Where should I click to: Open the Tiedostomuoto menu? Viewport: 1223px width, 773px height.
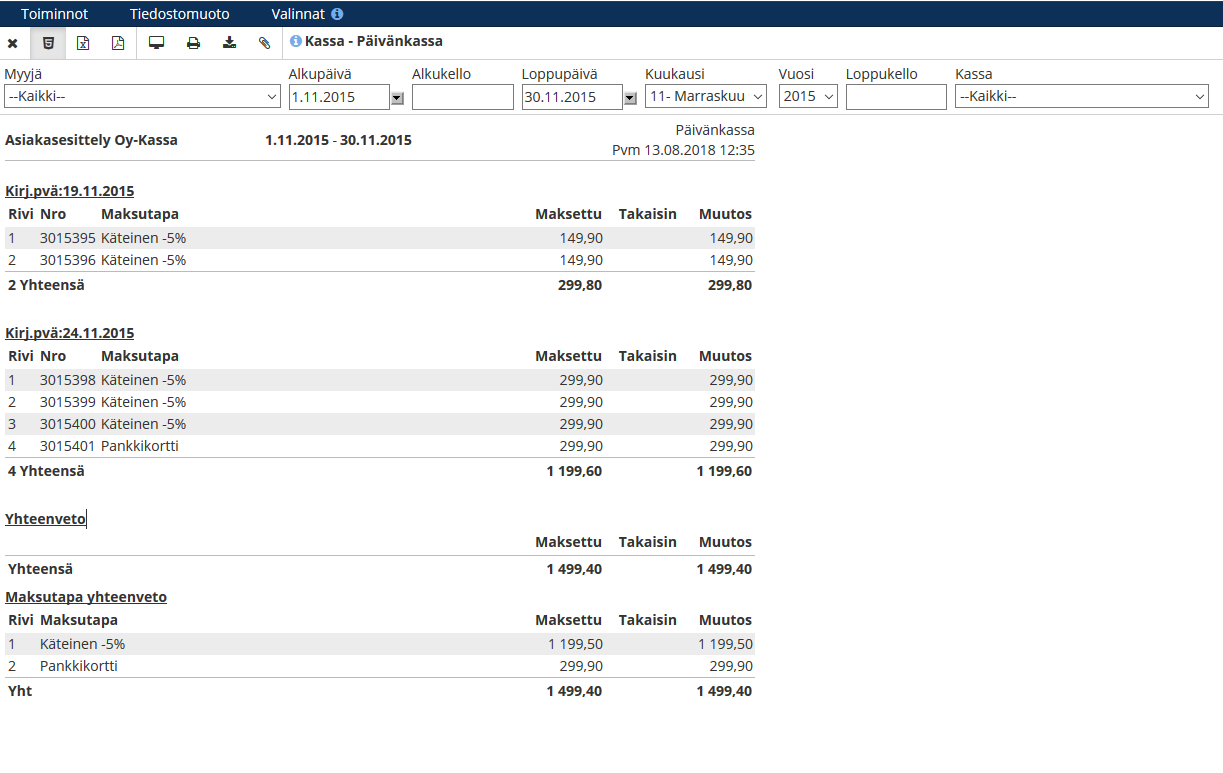180,14
